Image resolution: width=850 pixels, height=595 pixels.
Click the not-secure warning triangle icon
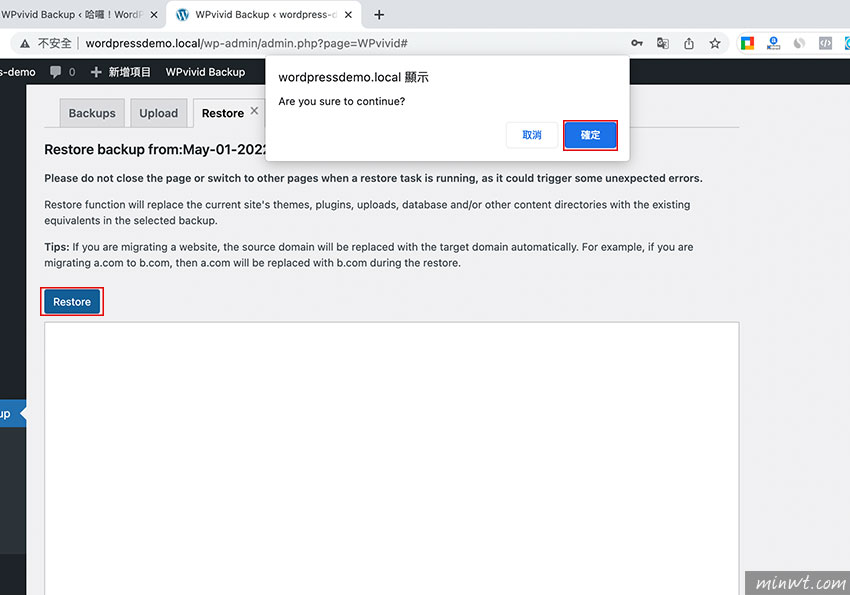(25, 43)
